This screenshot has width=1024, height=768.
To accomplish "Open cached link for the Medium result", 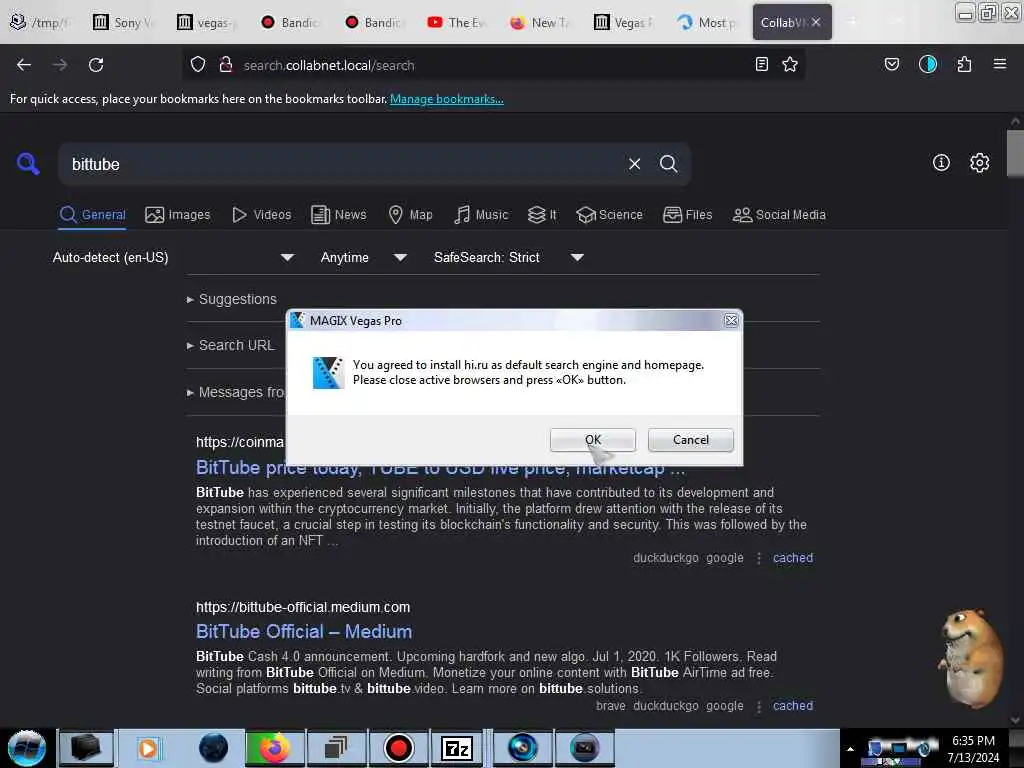I will [x=793, y=706].
